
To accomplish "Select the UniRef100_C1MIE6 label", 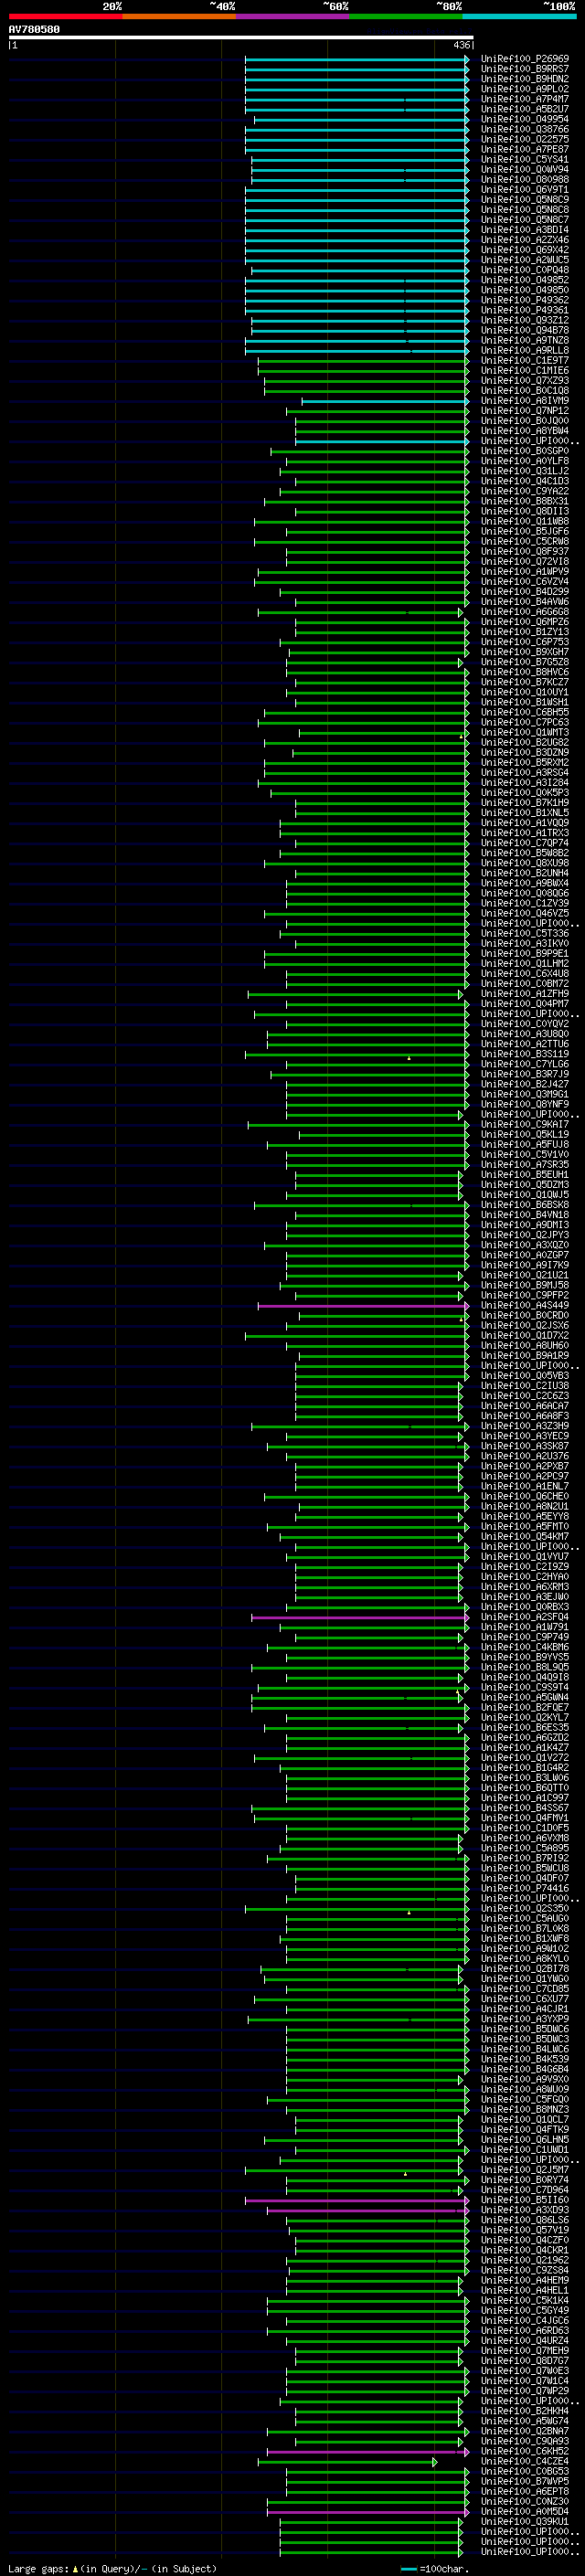I will [525, 370].
